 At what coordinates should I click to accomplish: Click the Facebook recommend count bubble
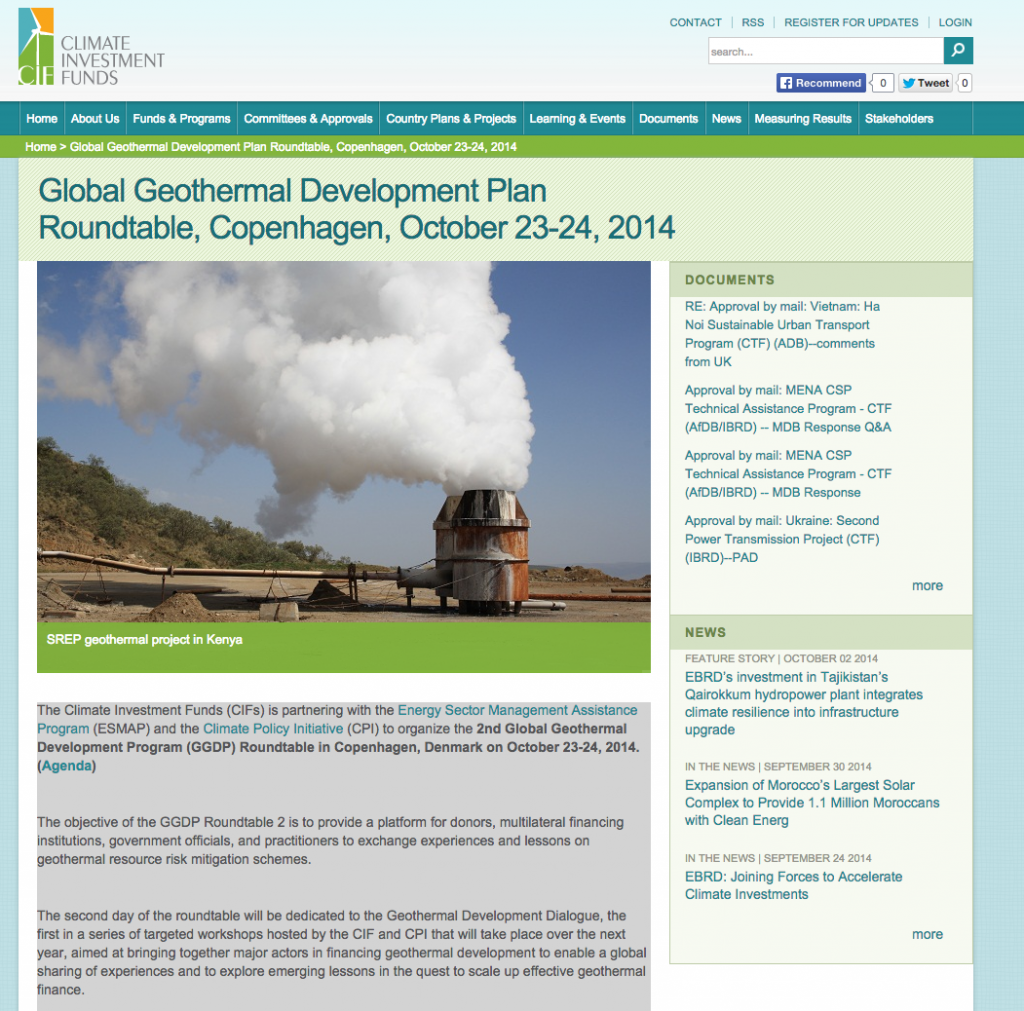(882, 83)
